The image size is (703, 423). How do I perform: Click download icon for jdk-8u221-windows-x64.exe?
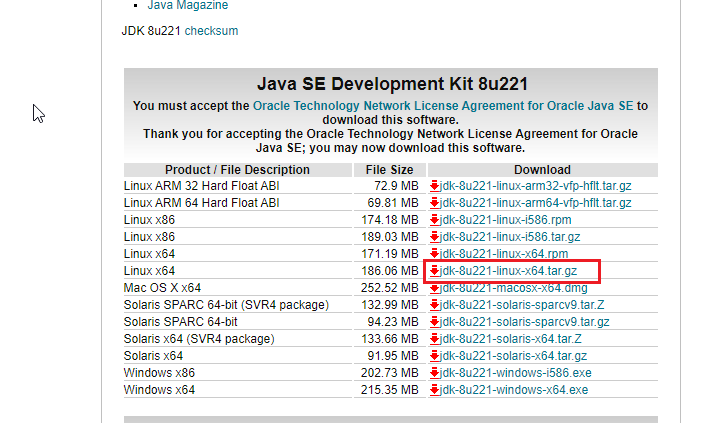tap(435, 390)
